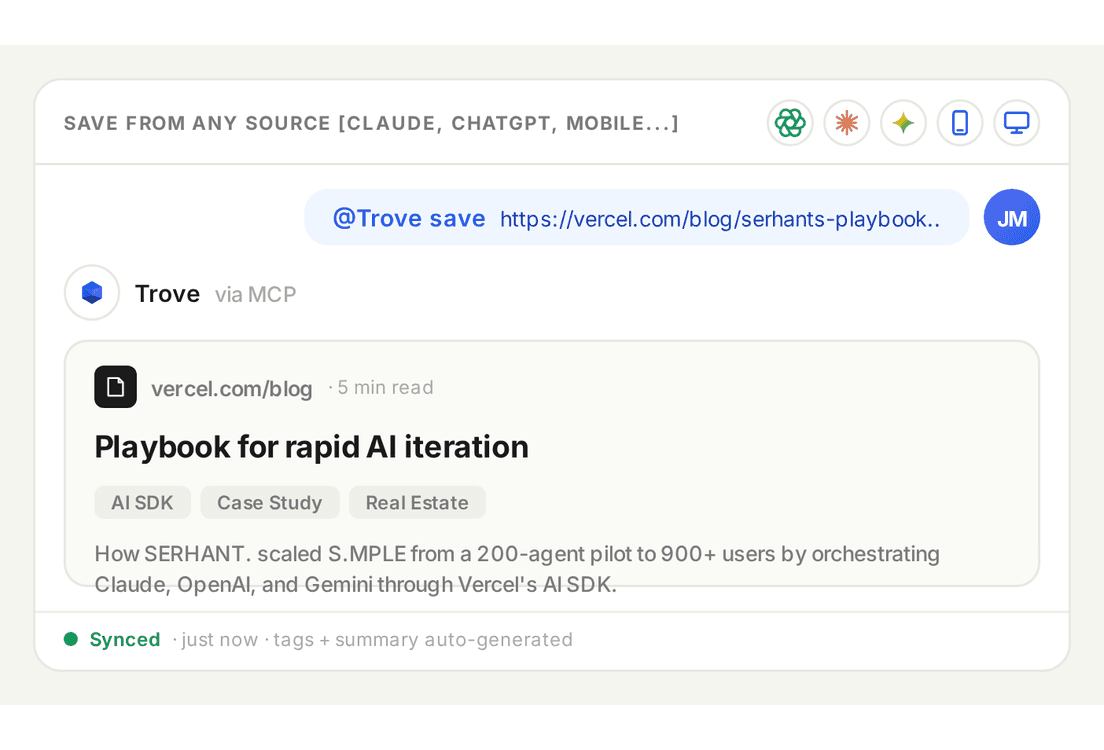Image resolution: width=1104 pixels, height=750 pixels.
Task: Select the mobile phone source icon
Action: coord(960,123)
